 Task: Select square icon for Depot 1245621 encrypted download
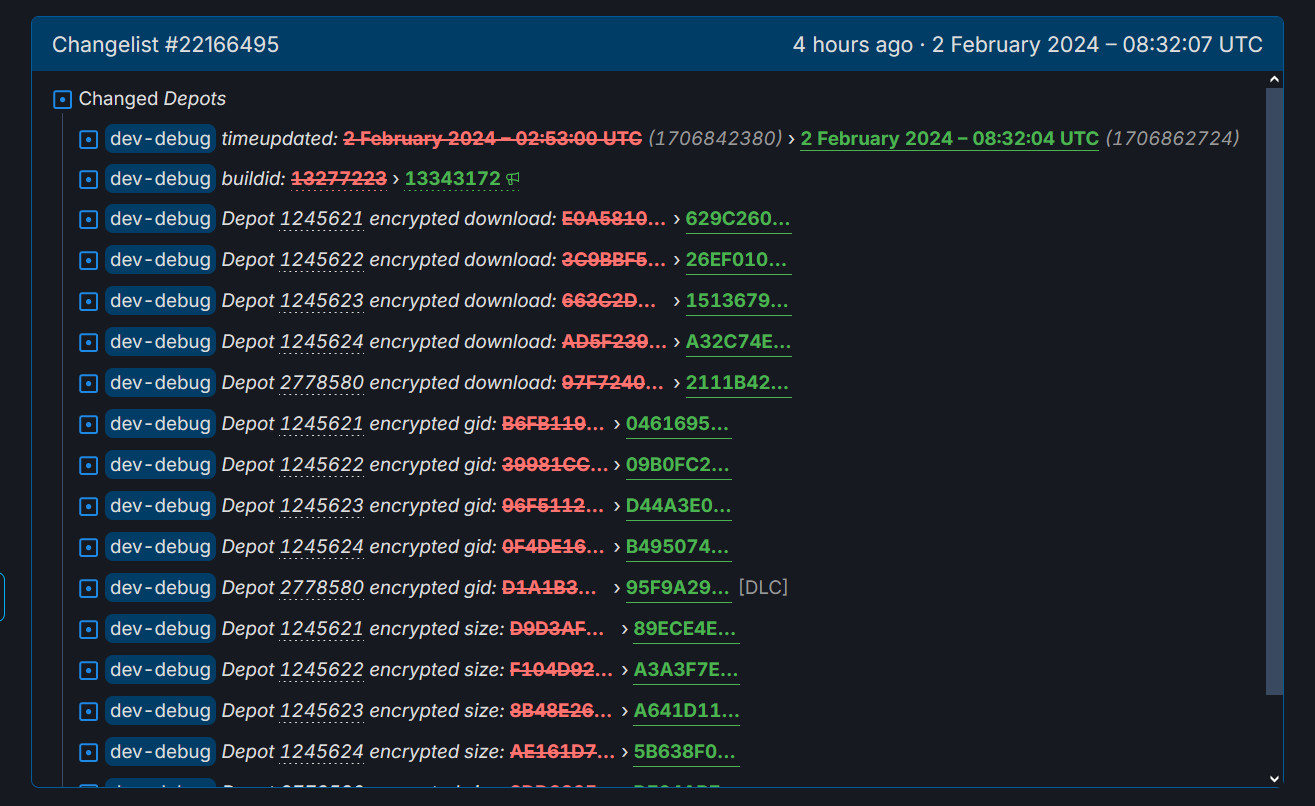coord(89,220)
